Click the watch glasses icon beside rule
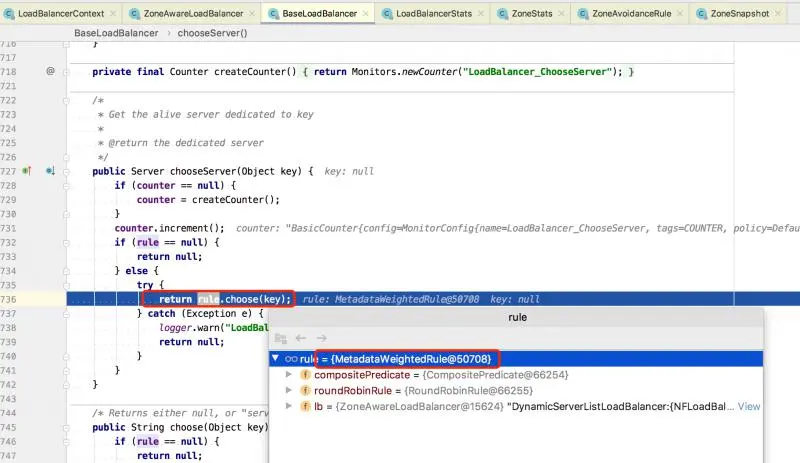The width and height of the screenshot is (800, 463). tap(291, 359)
